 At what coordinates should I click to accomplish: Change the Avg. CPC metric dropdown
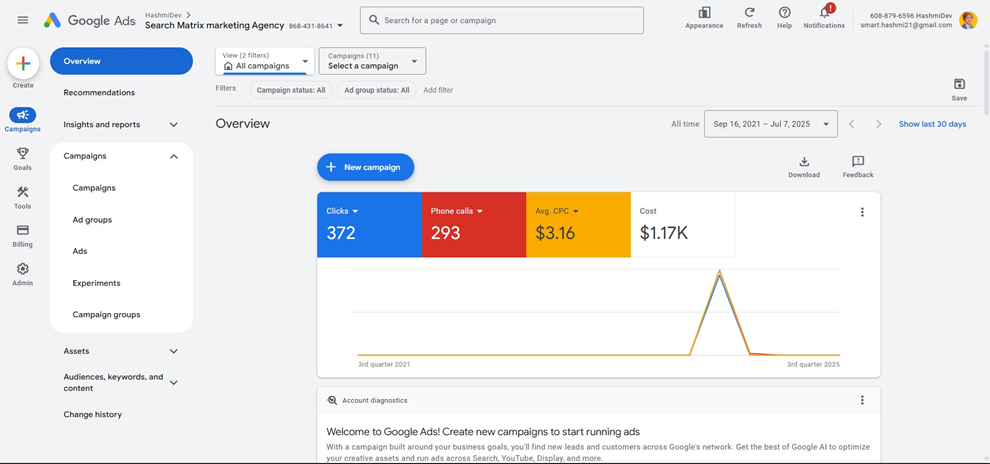click(x=576, y=211)
